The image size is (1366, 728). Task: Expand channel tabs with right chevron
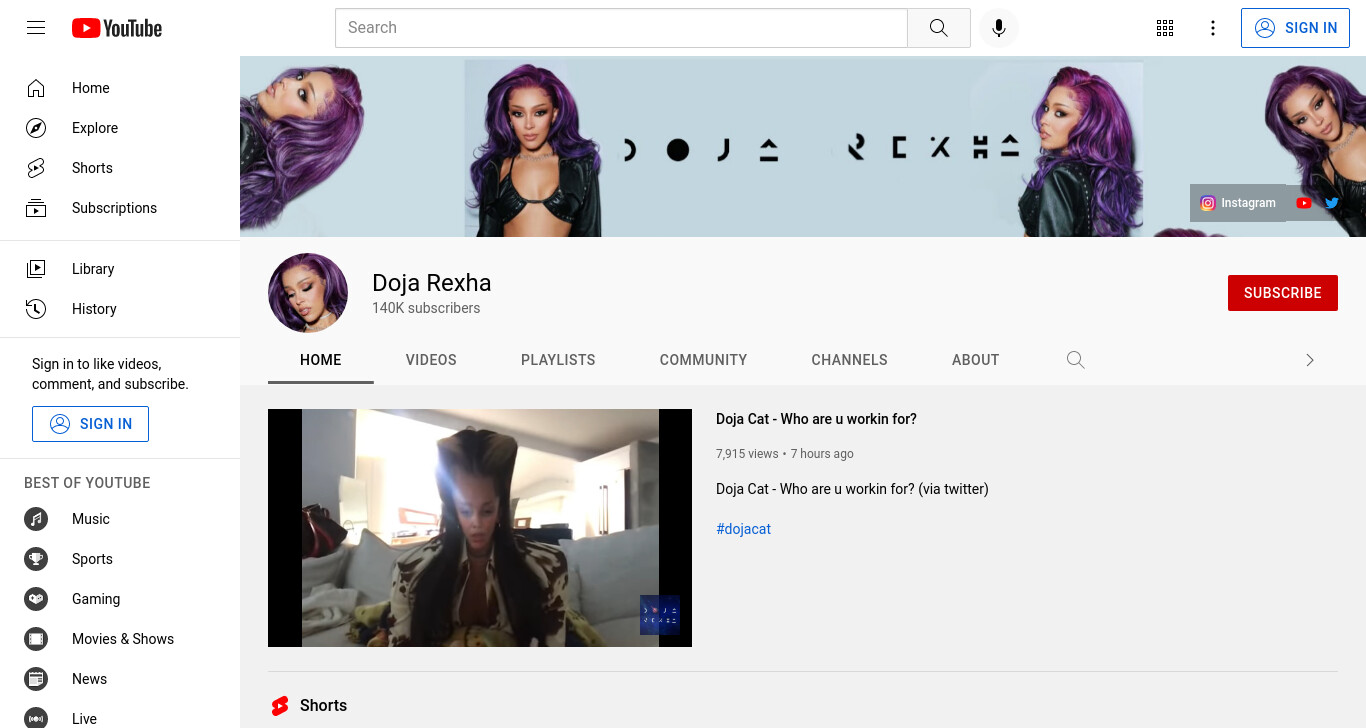pyautogui.click(x=1310, y=360)
